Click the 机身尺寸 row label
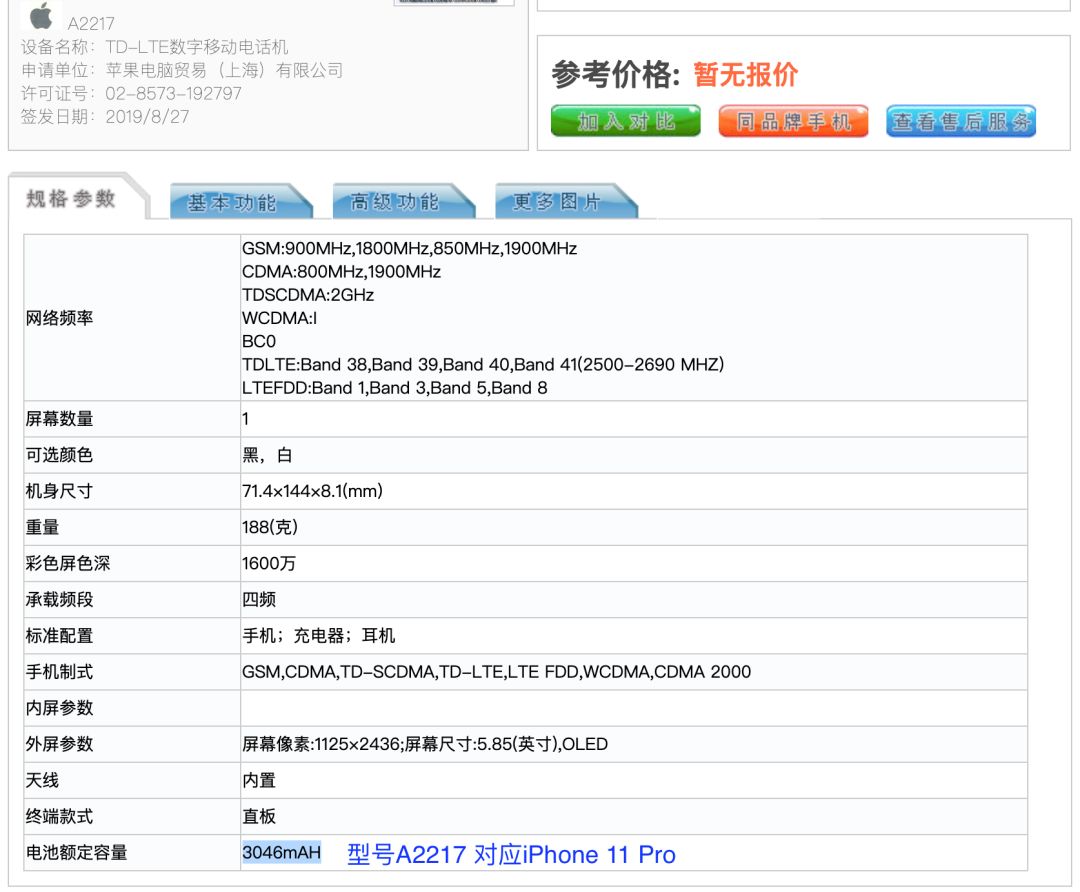This screenshot has width=1080, height=892. point(59,491)
